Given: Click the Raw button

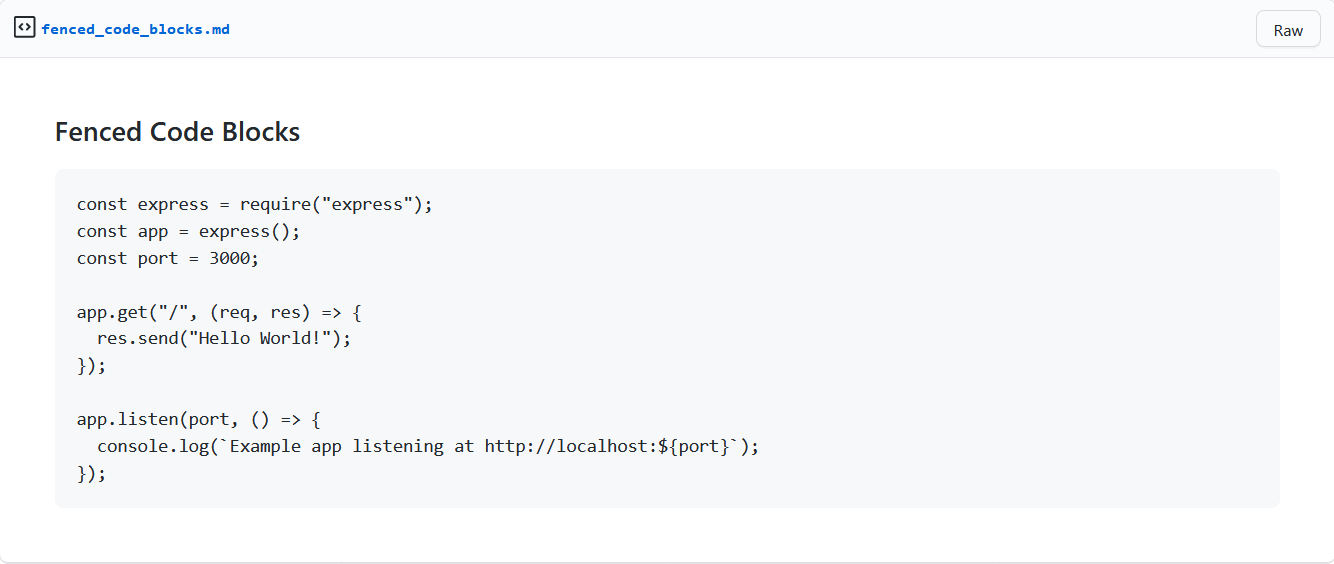Looking at the screenshot, I should click(x=1288, y=30).
